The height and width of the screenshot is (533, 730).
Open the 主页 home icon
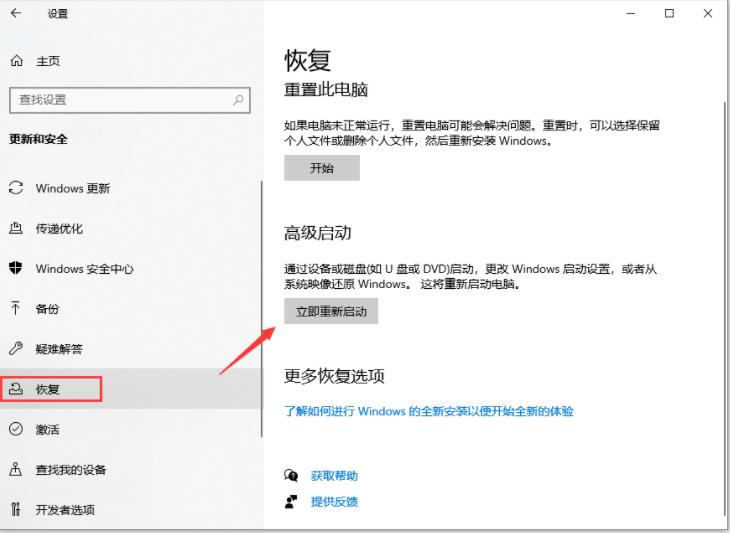(x=17, y=61)
